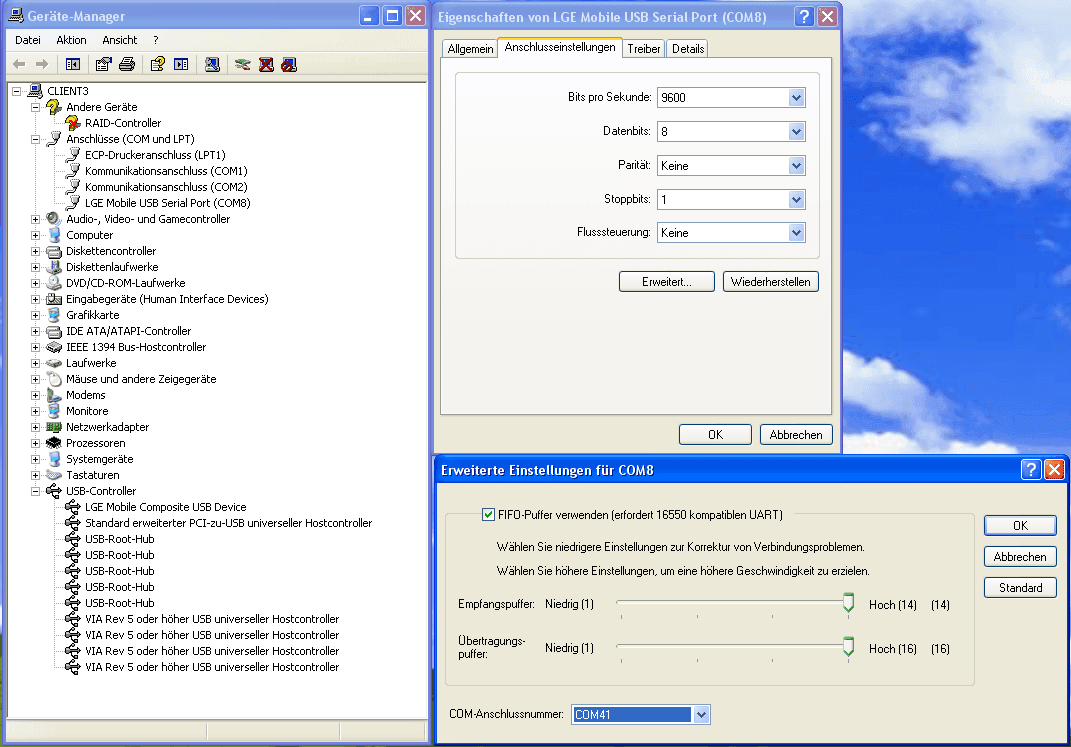The width and height of the screenshot is (1071, 747).
Task: Toggle the action pane toolbar icon
Action: click(181, 64)
